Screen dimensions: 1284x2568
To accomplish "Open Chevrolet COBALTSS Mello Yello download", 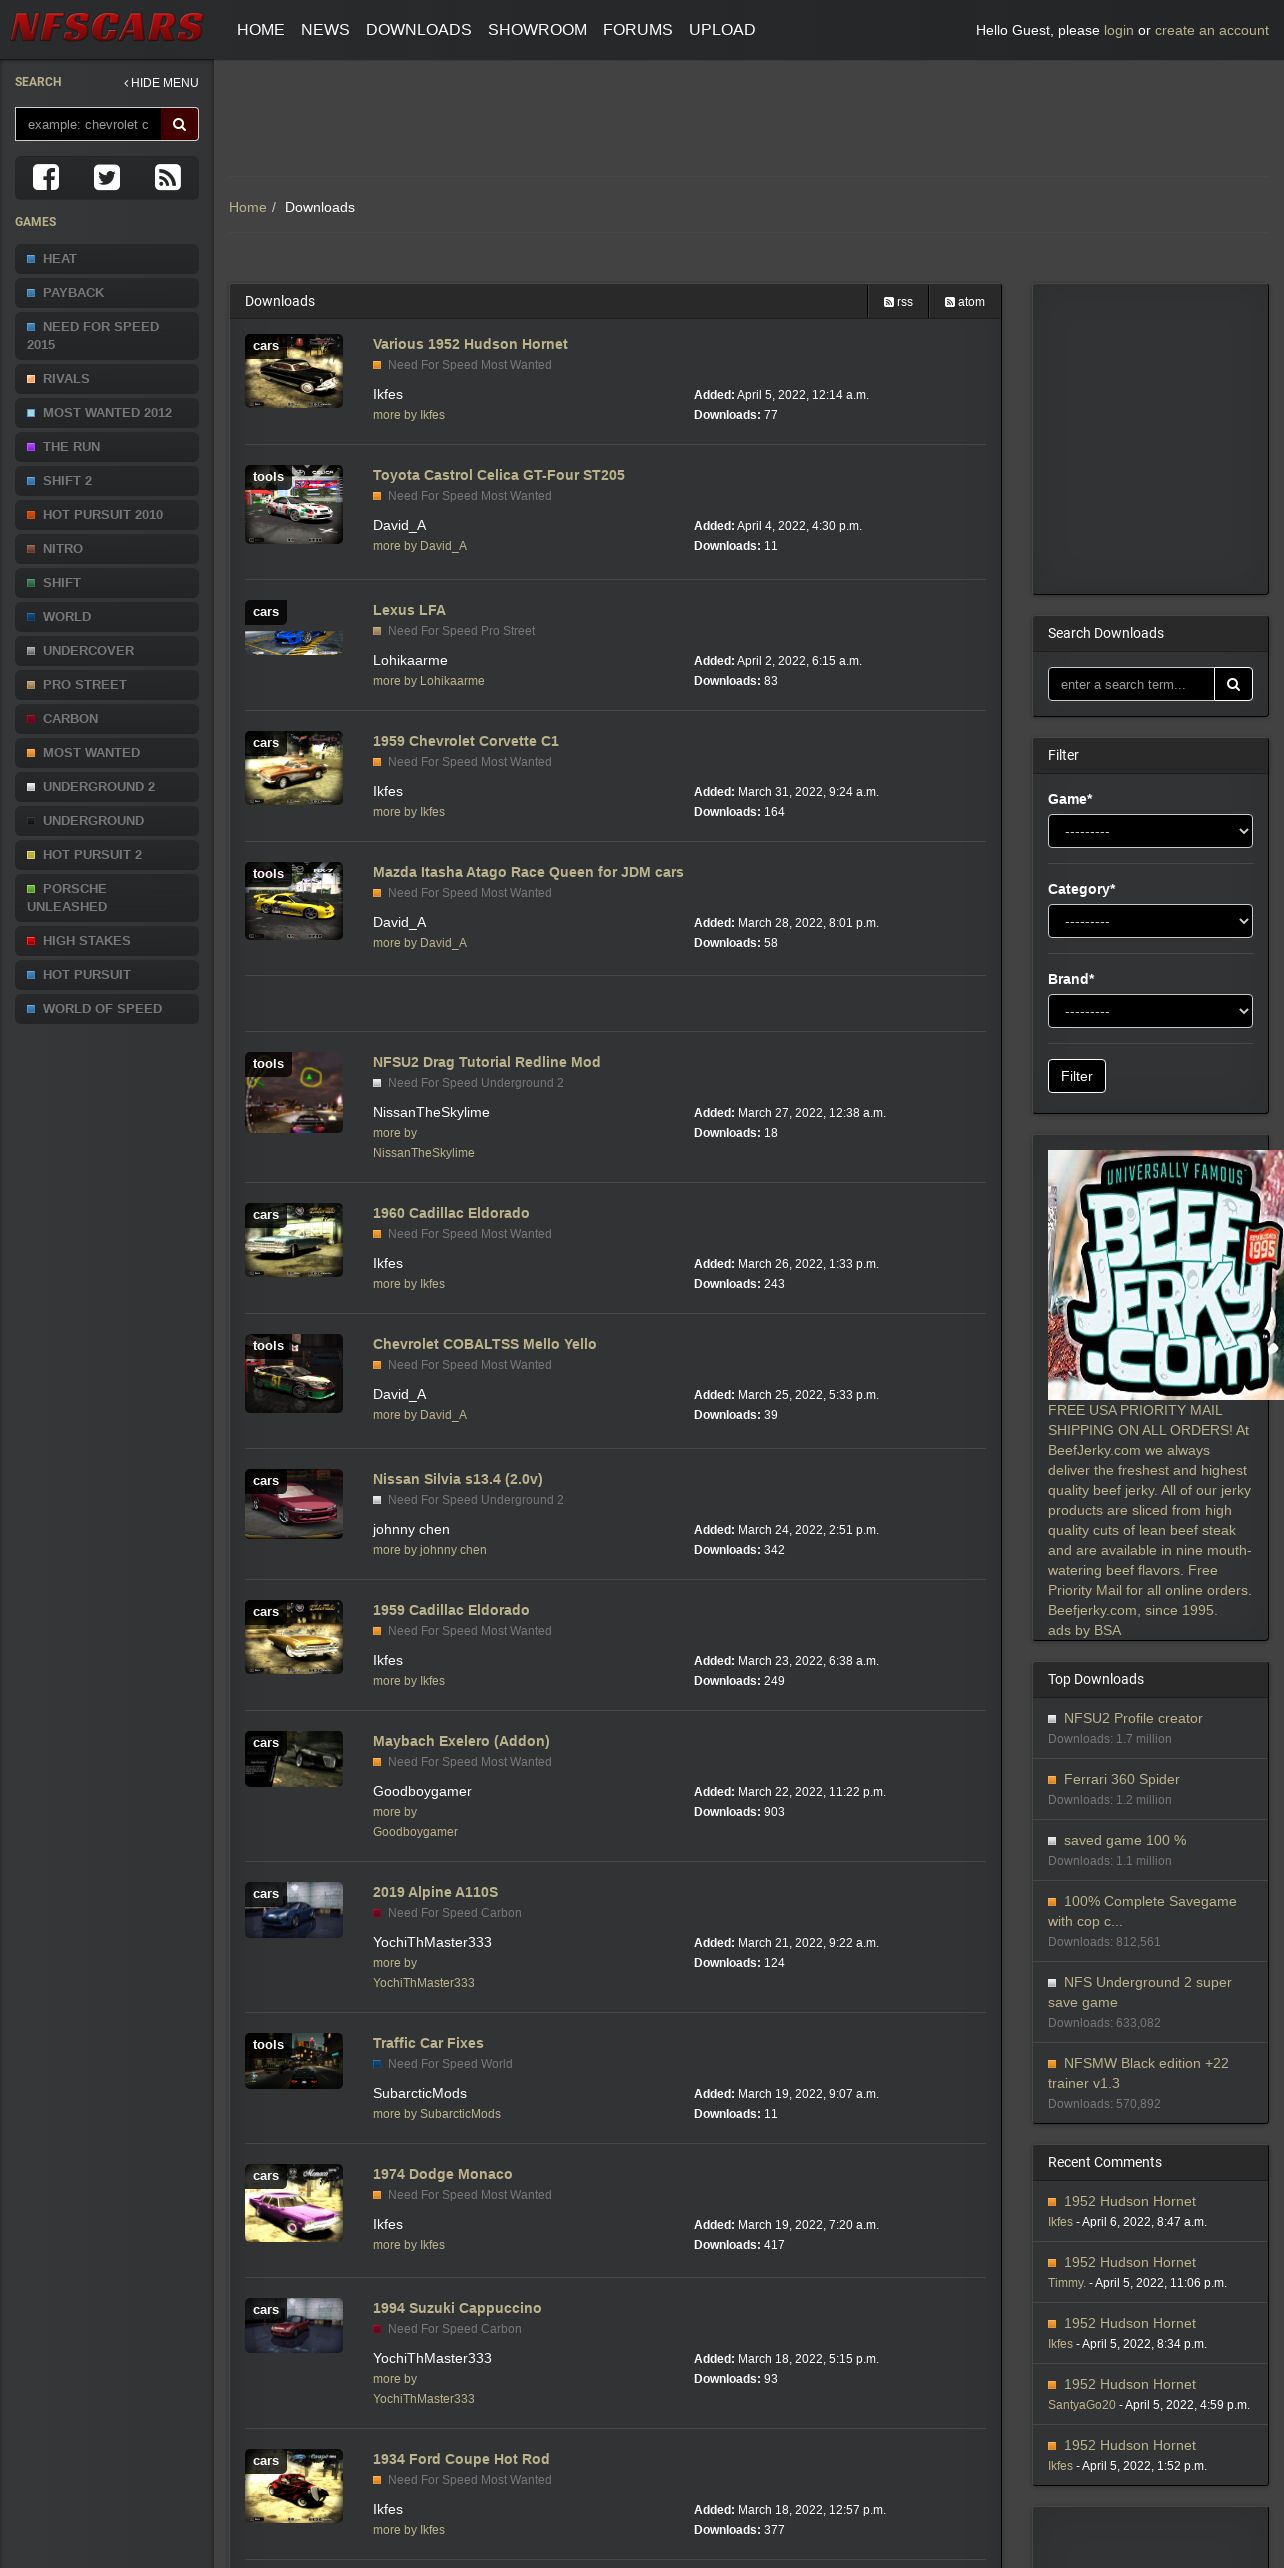I will coord(484,1344).
